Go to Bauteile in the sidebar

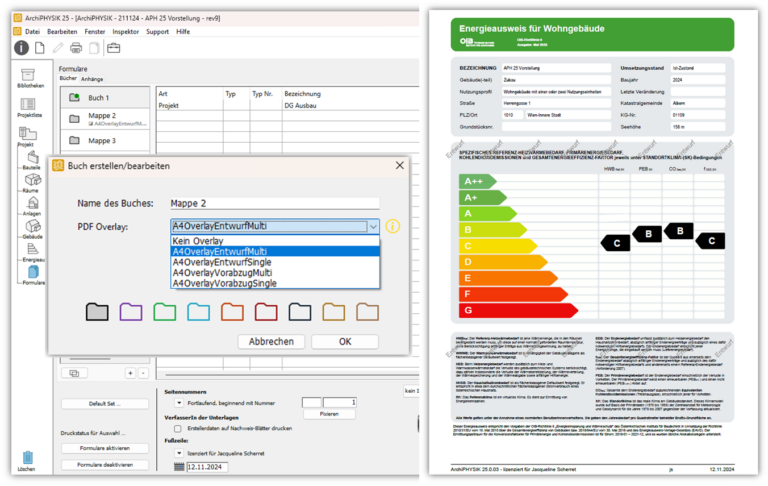[32, 160]
